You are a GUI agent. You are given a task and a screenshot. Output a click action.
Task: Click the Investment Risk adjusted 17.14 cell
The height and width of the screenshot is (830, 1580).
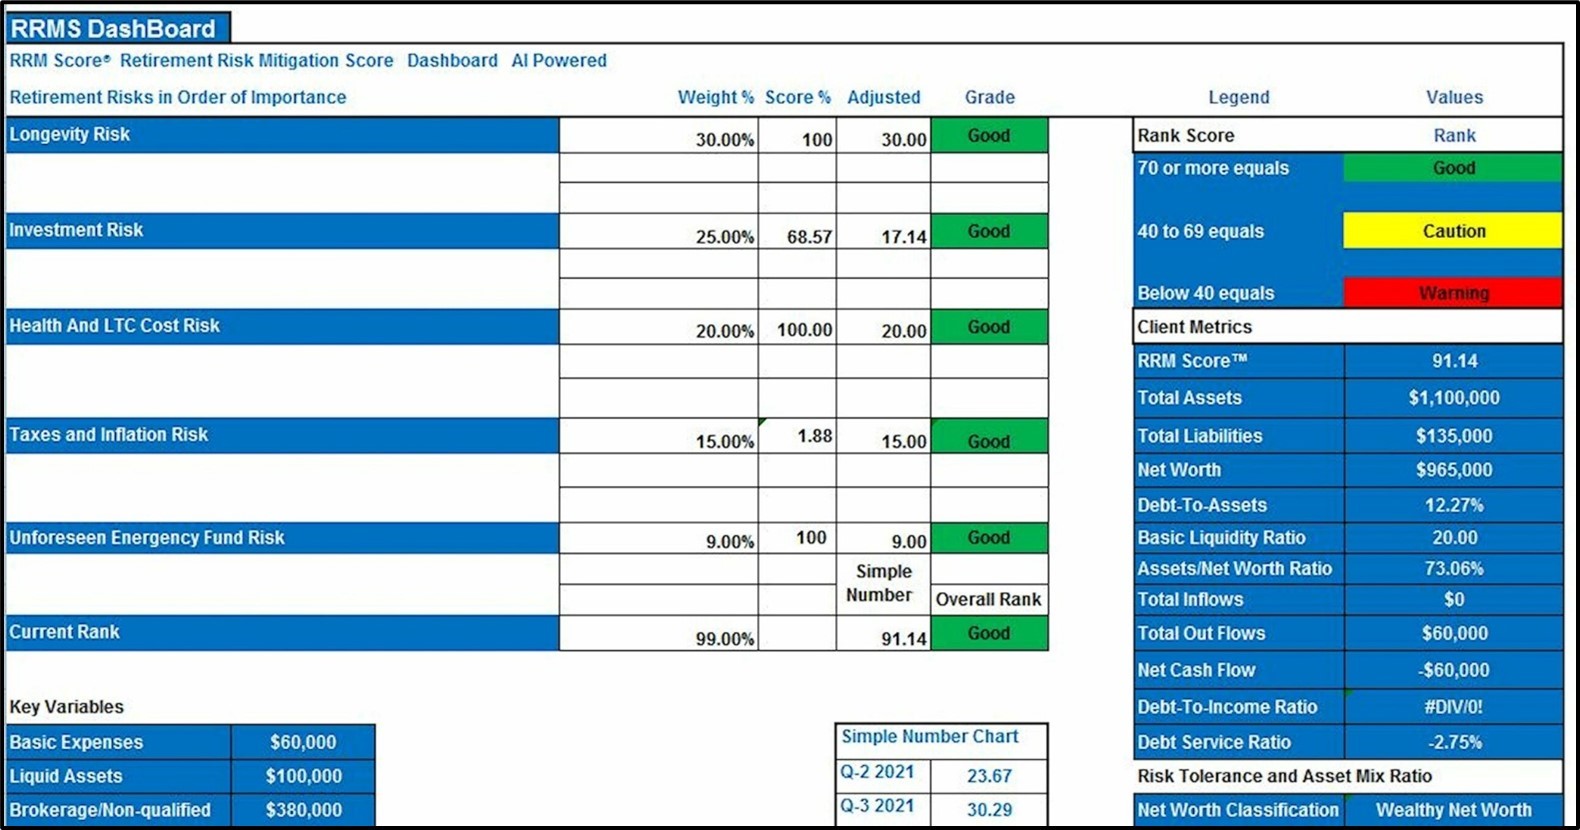coord(883,232)
